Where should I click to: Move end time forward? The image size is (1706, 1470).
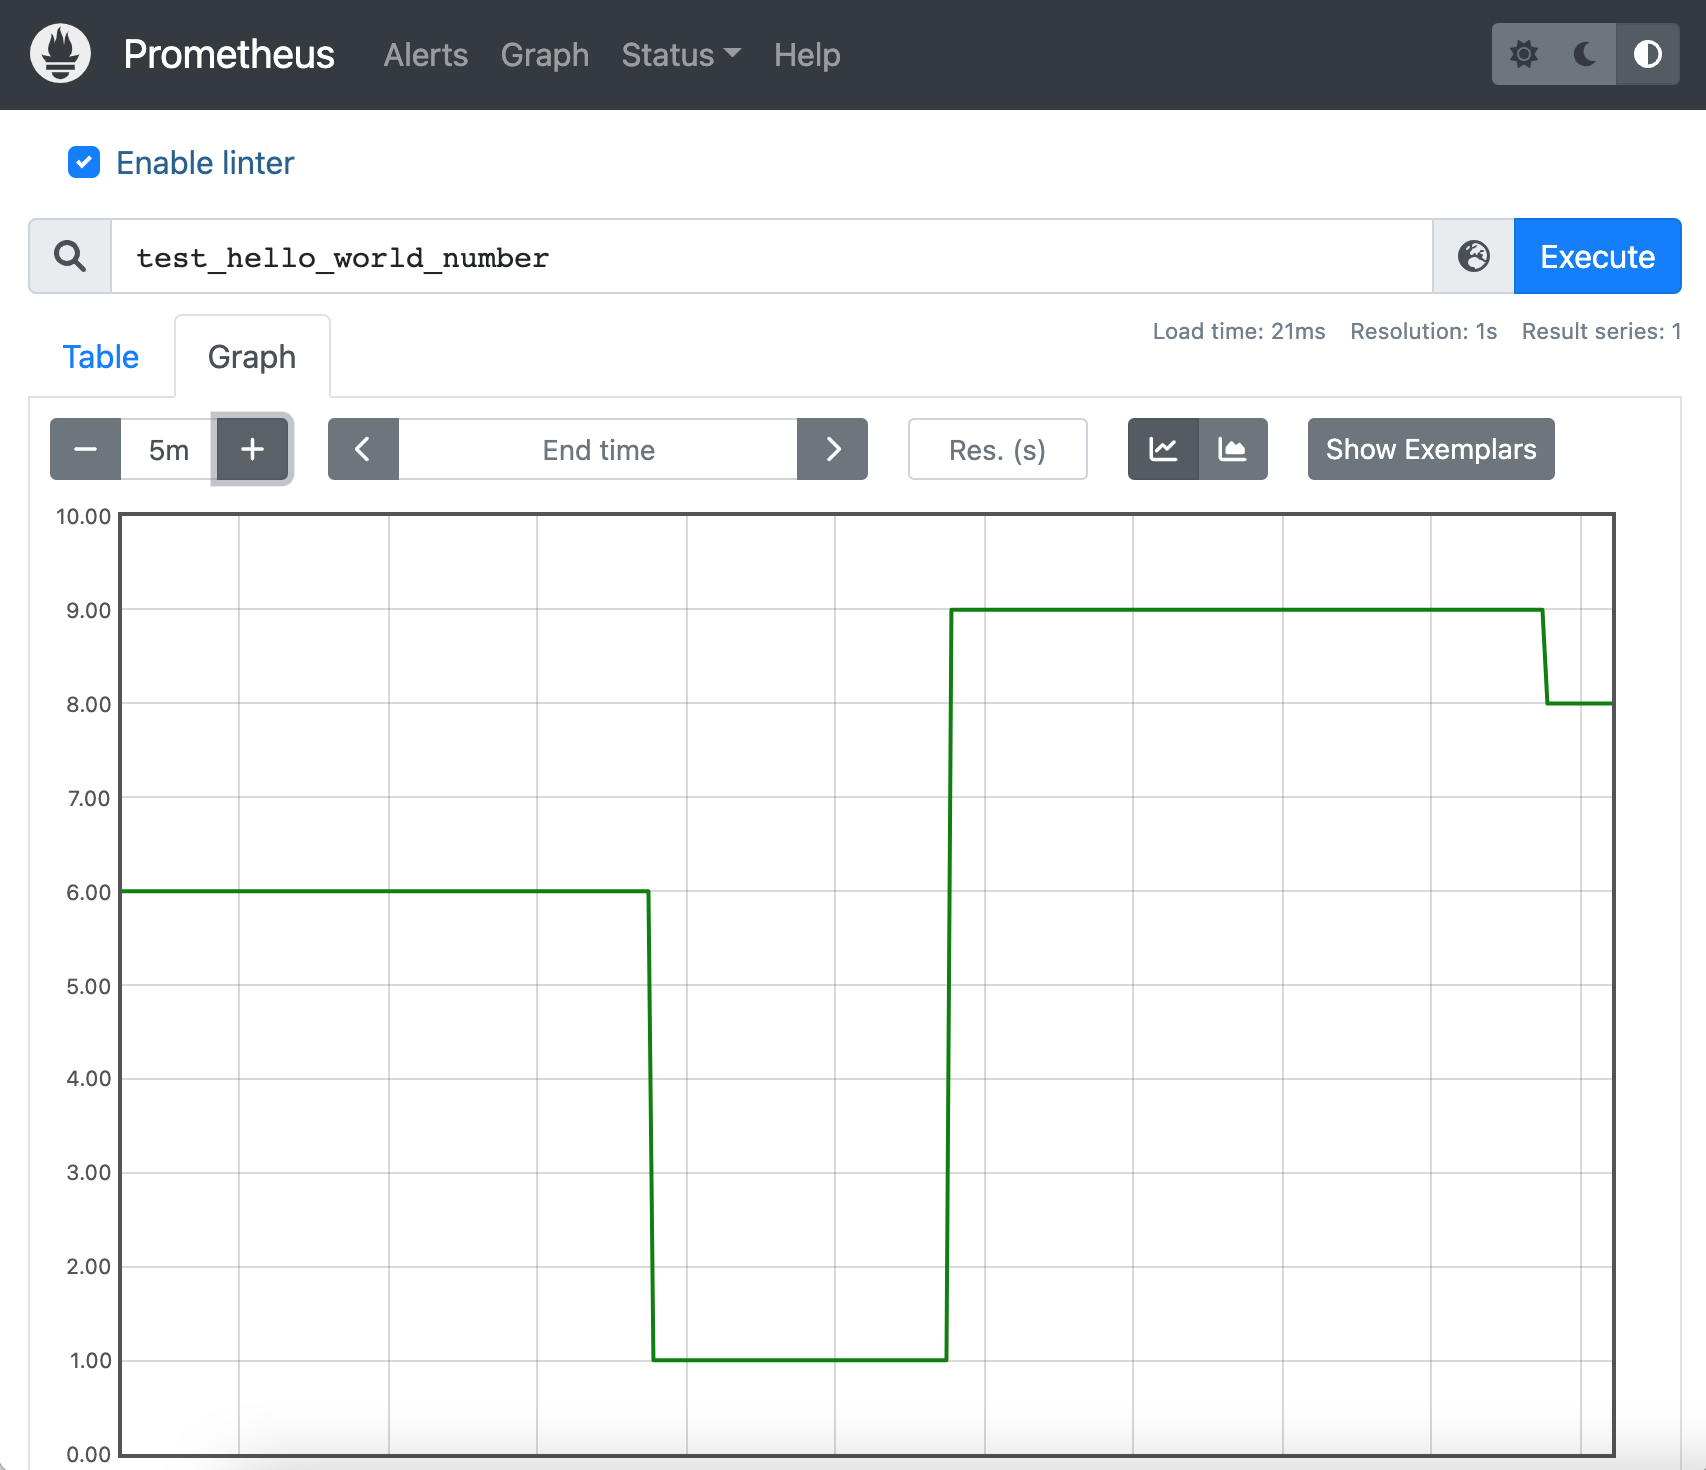[832, 449]
